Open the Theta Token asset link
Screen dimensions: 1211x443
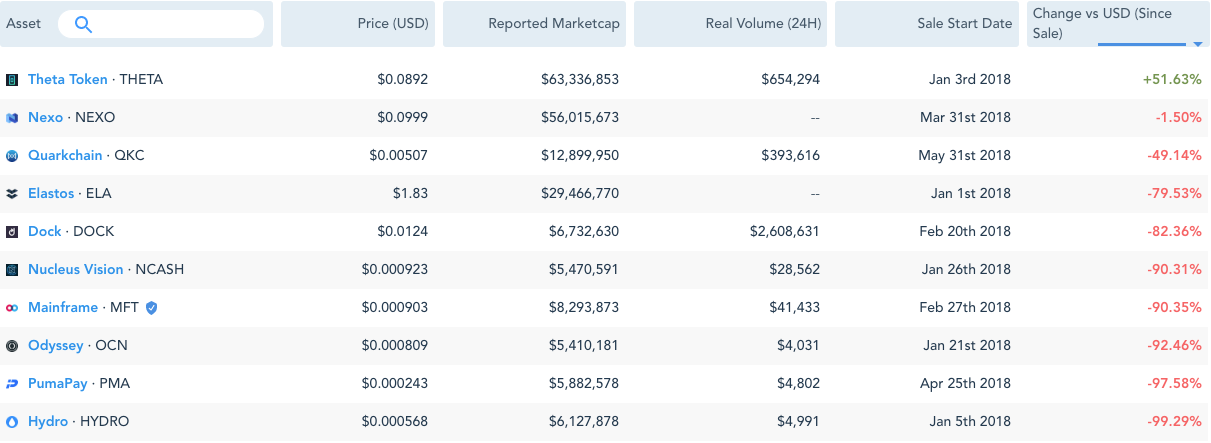(x=68, y=79)
